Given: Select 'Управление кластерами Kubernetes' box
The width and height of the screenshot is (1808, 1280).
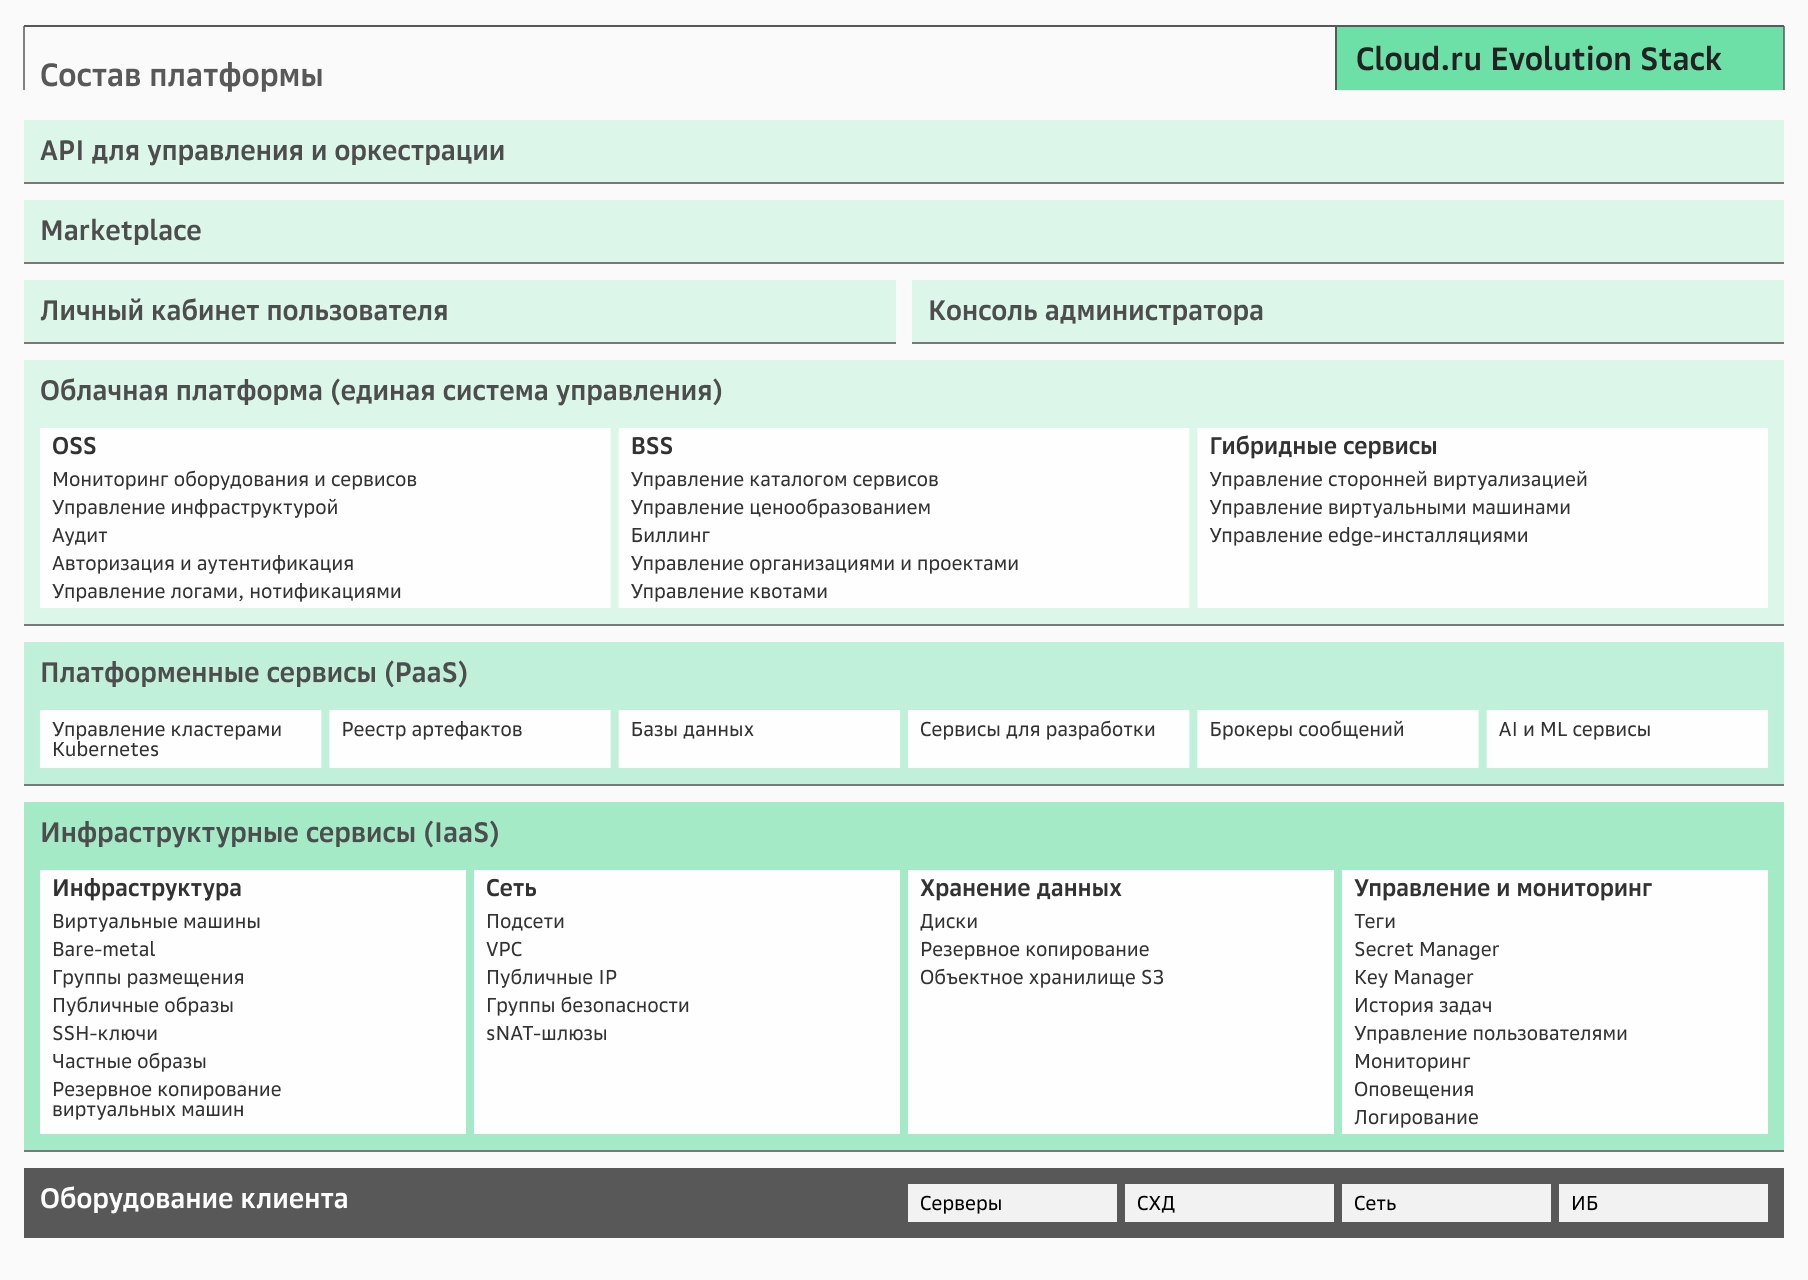Looking at the screenshot, I should point(181,739).
